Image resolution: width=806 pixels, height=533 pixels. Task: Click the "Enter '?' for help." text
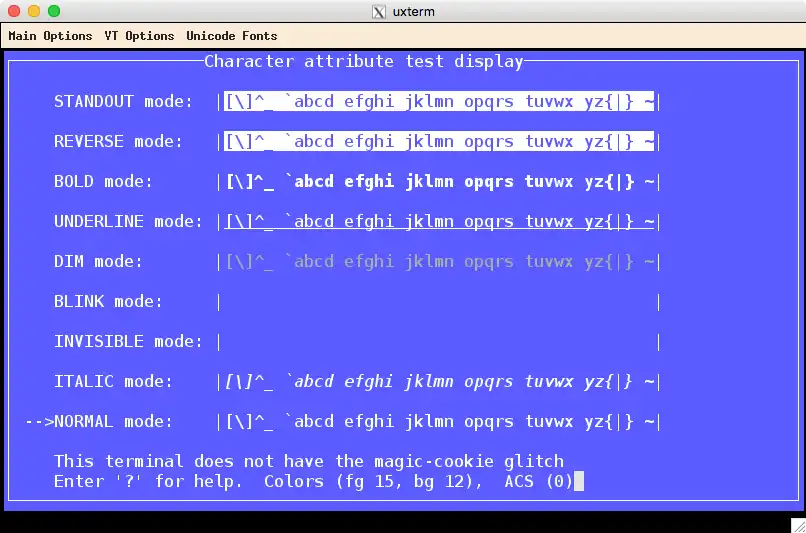(x=148, y=482)
